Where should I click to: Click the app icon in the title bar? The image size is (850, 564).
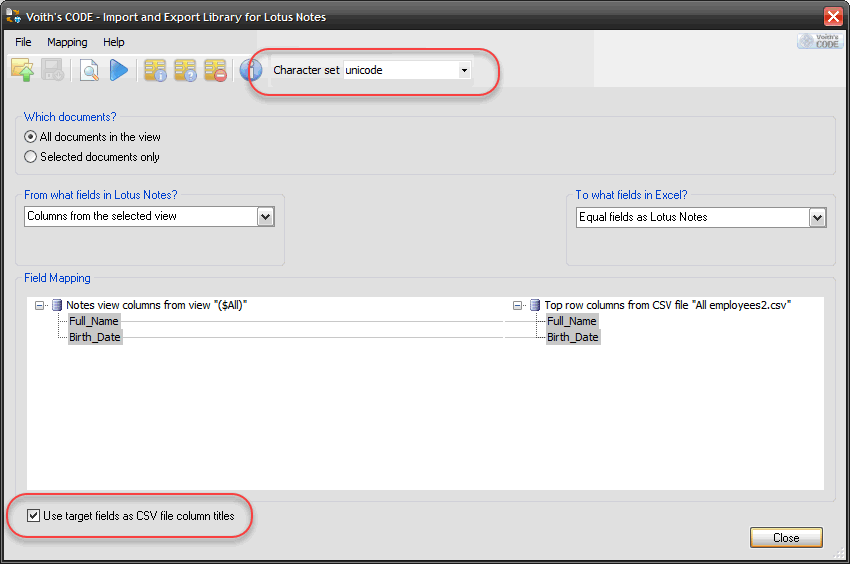[14, 16]
